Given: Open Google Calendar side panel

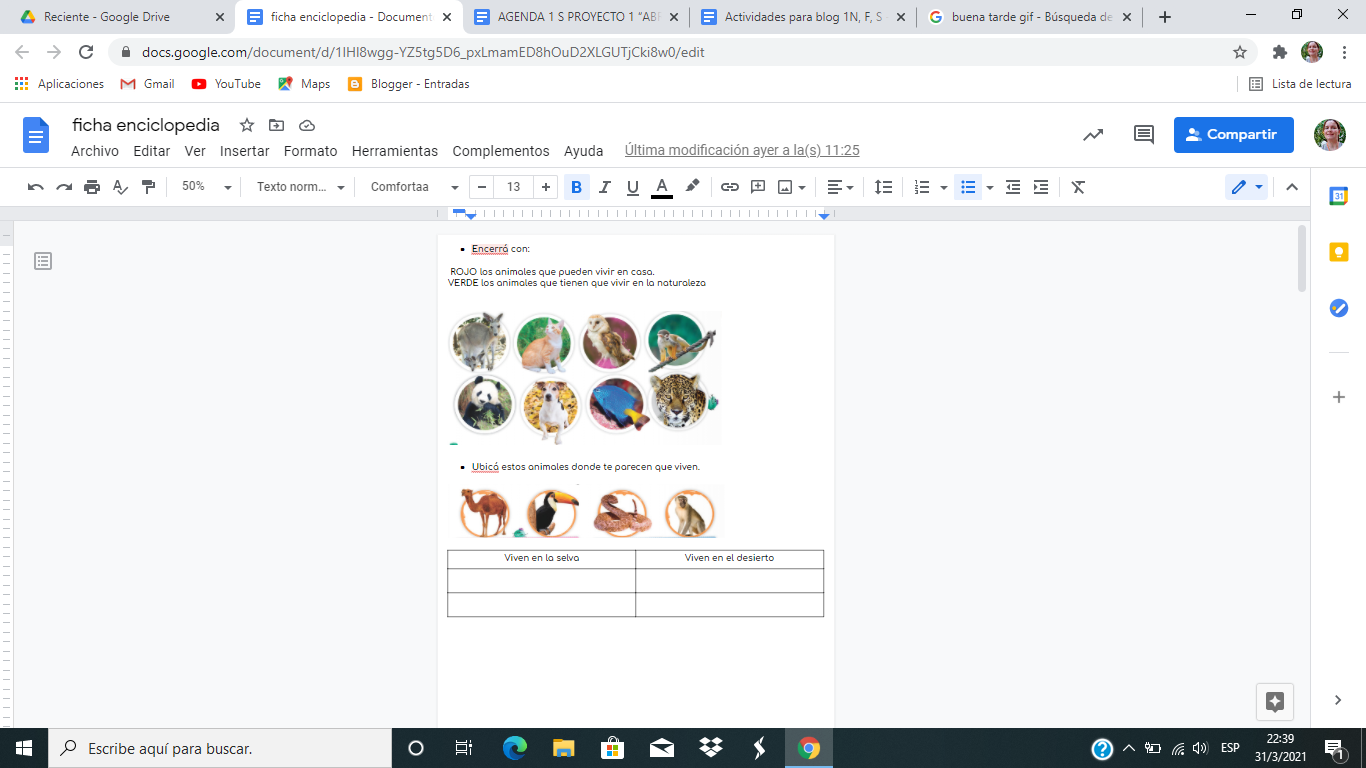Looking at the screenshot, I should pos(1338,196).
